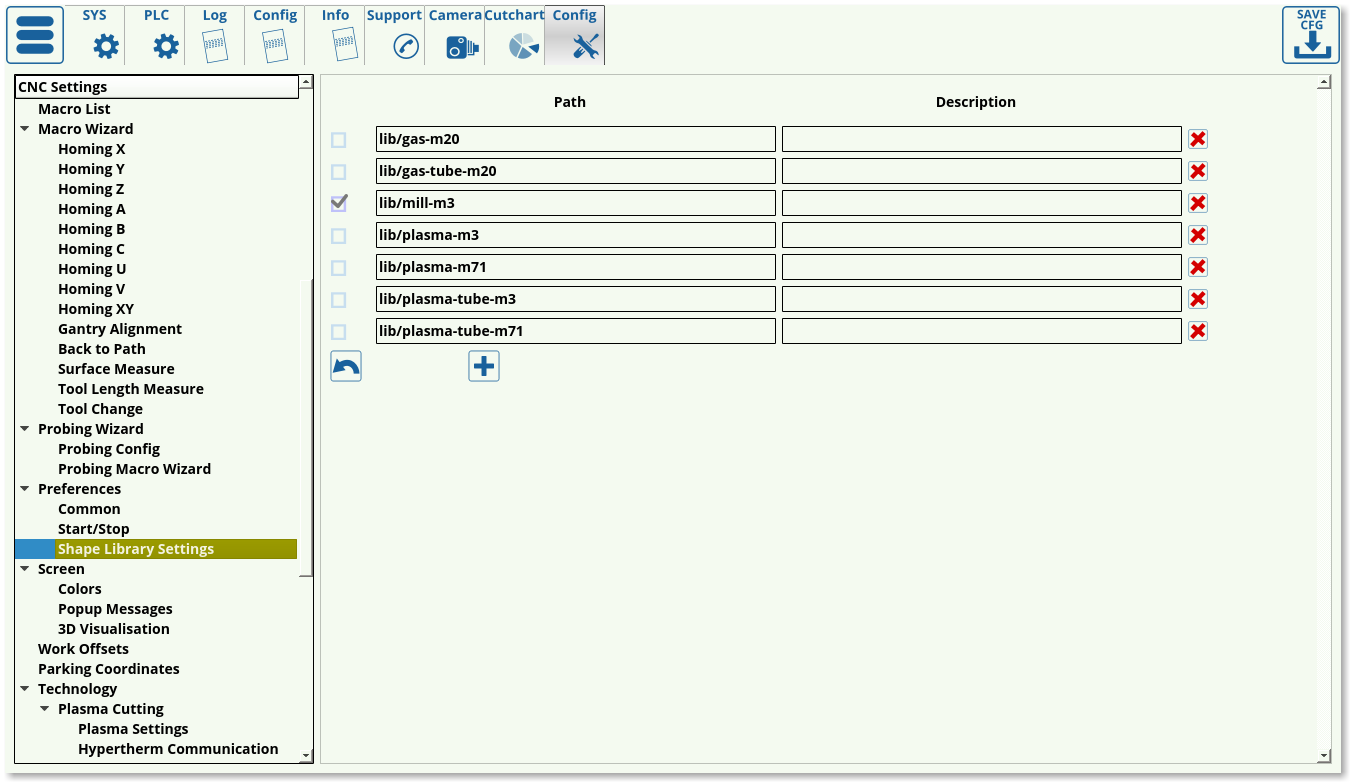This screenshot has width=1350, height=782.
Task: Open the Support phone icon
Action: 405,46
